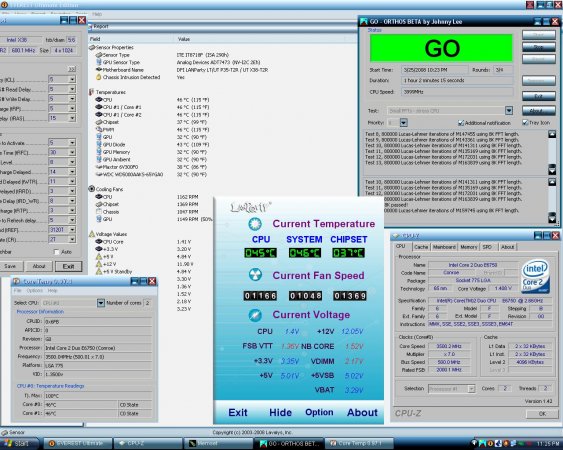Click the green GO status panel in ORTHOS
563x450 pixels.
pyautogui.click(x=441, y=48)
